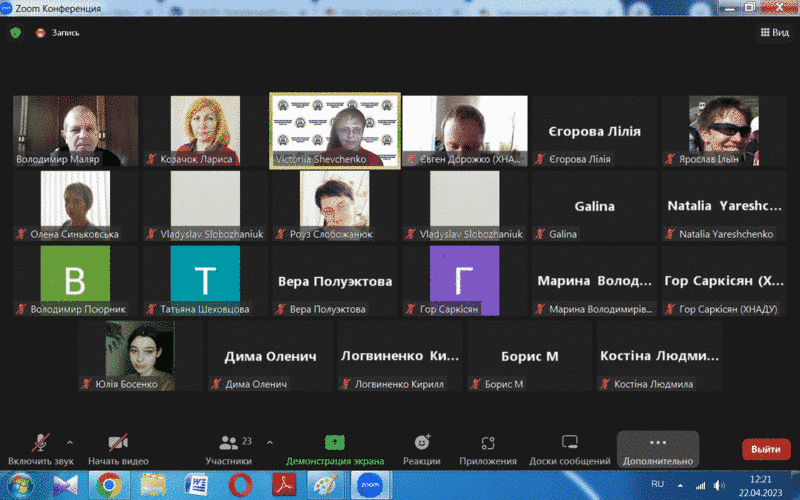Click the Запись recording indicator
800x500 pixels.
click(x=58, y=32)
